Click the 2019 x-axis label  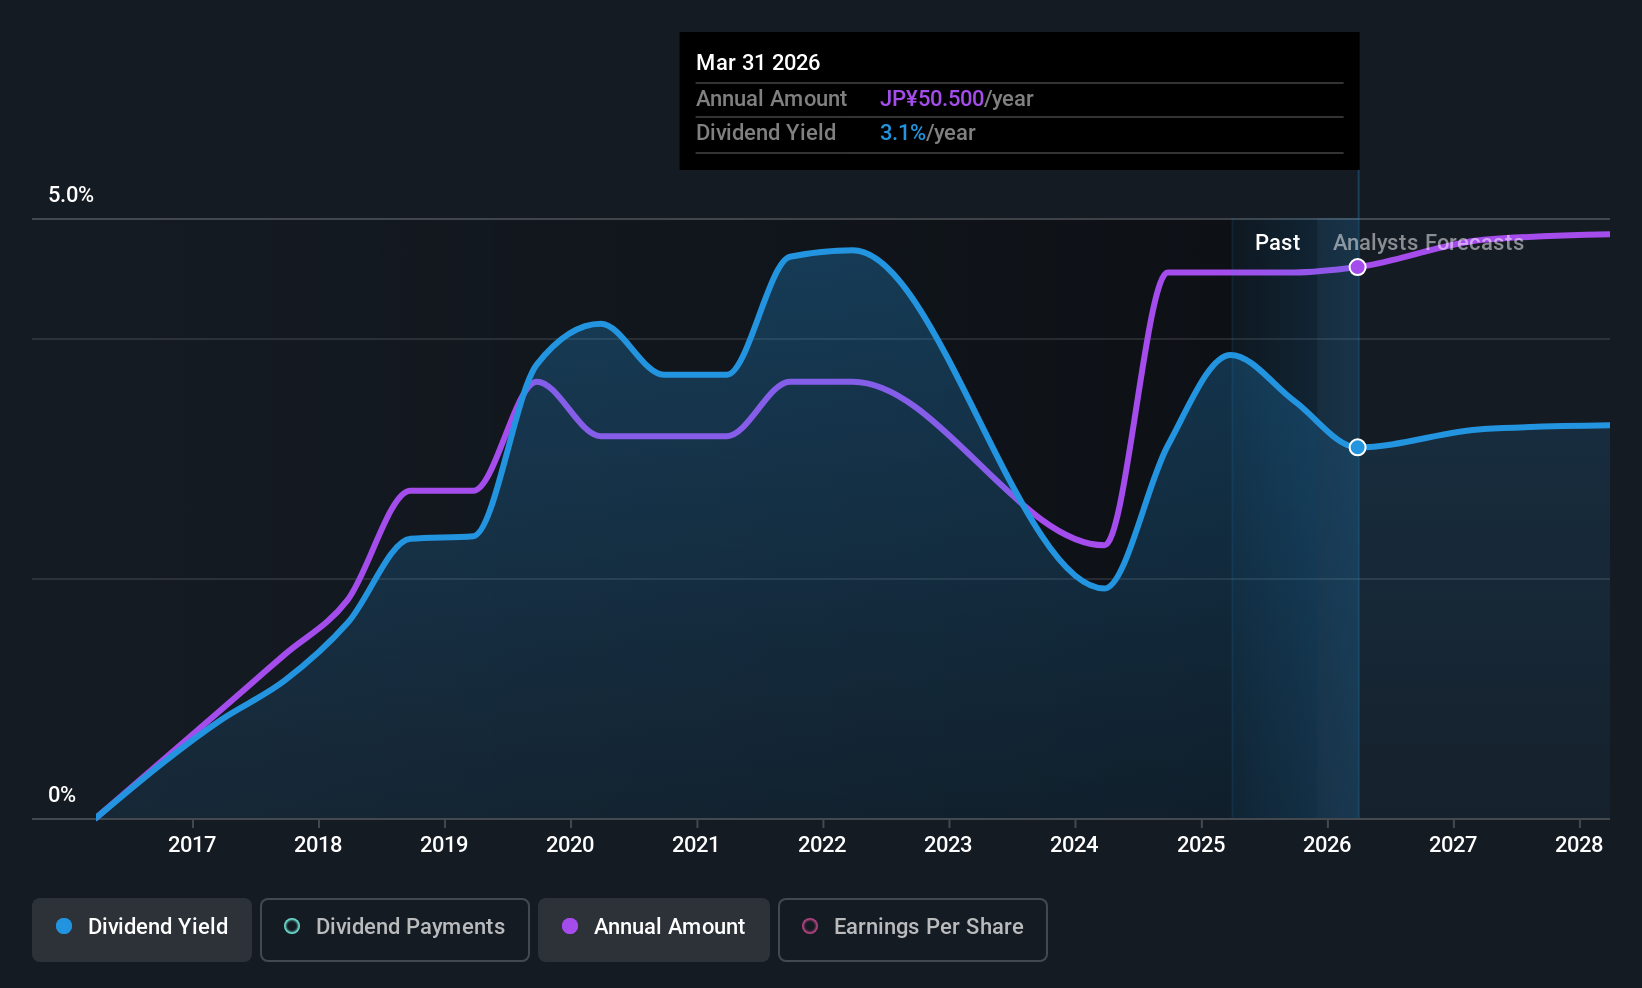(x=444, y=845)
